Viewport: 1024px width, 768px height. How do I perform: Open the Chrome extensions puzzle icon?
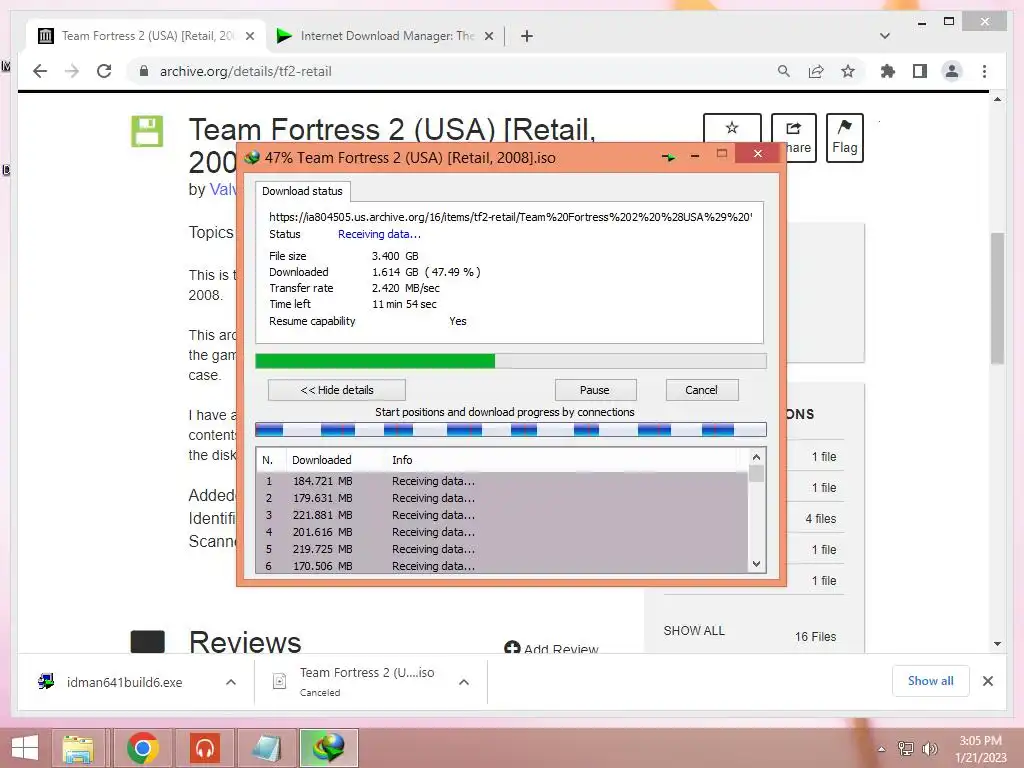(x=888, y=71)
